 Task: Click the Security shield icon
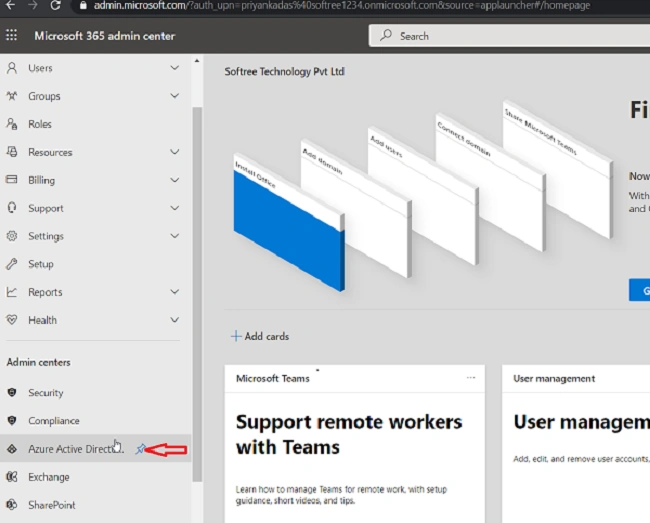12,392
